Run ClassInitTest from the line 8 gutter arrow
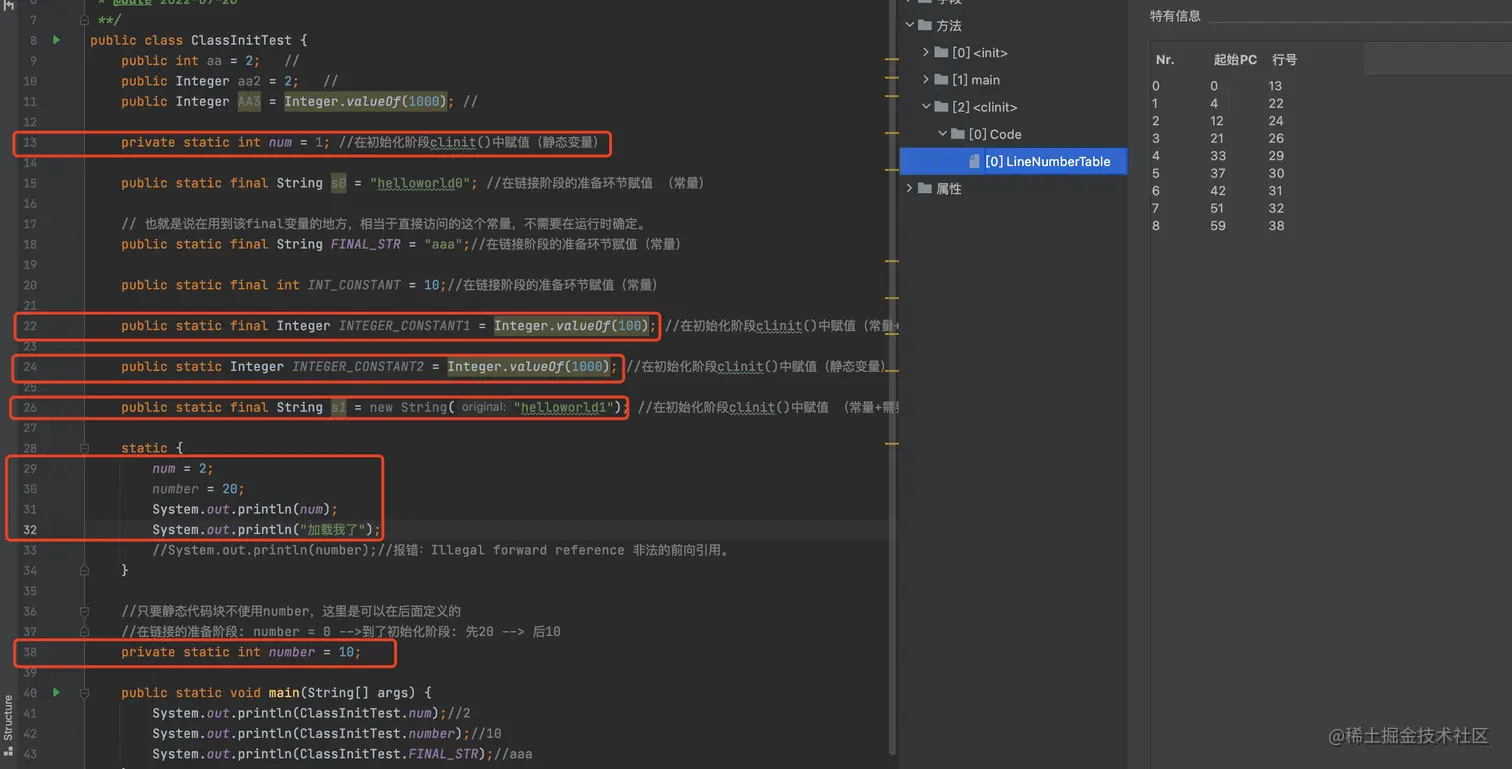 (x=57, y=40)
